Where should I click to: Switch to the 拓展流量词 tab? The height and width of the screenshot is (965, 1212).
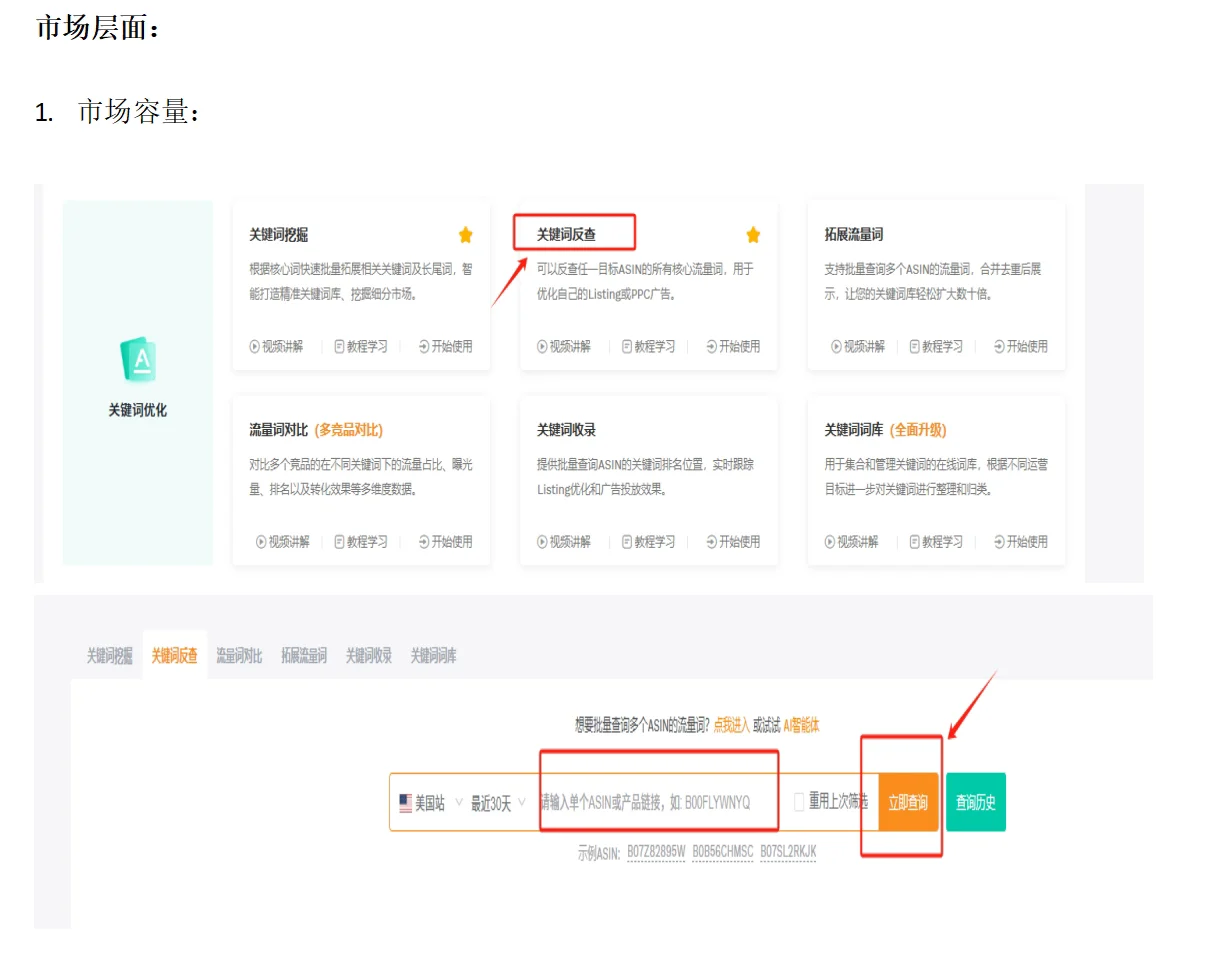coord(303,656)
